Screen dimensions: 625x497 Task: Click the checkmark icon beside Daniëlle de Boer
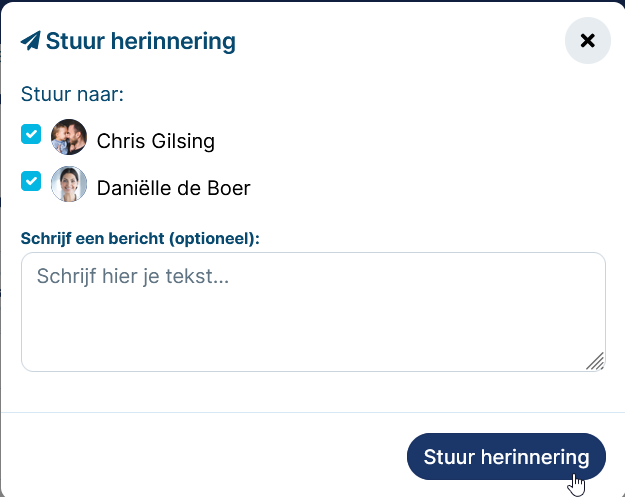[x=31, y=181]
